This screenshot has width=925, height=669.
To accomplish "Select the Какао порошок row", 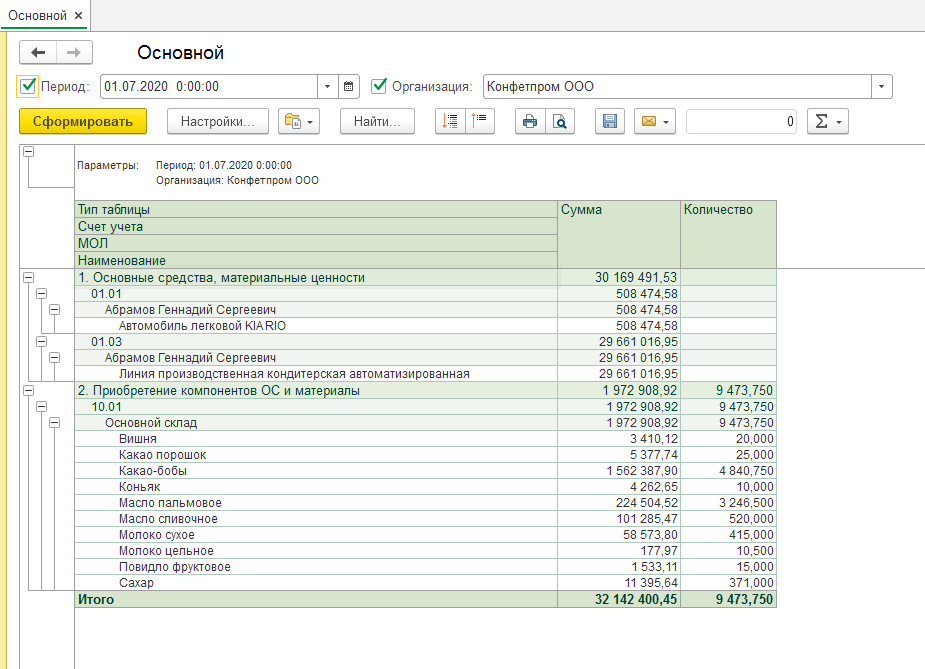I will click(x=425, y=455).
